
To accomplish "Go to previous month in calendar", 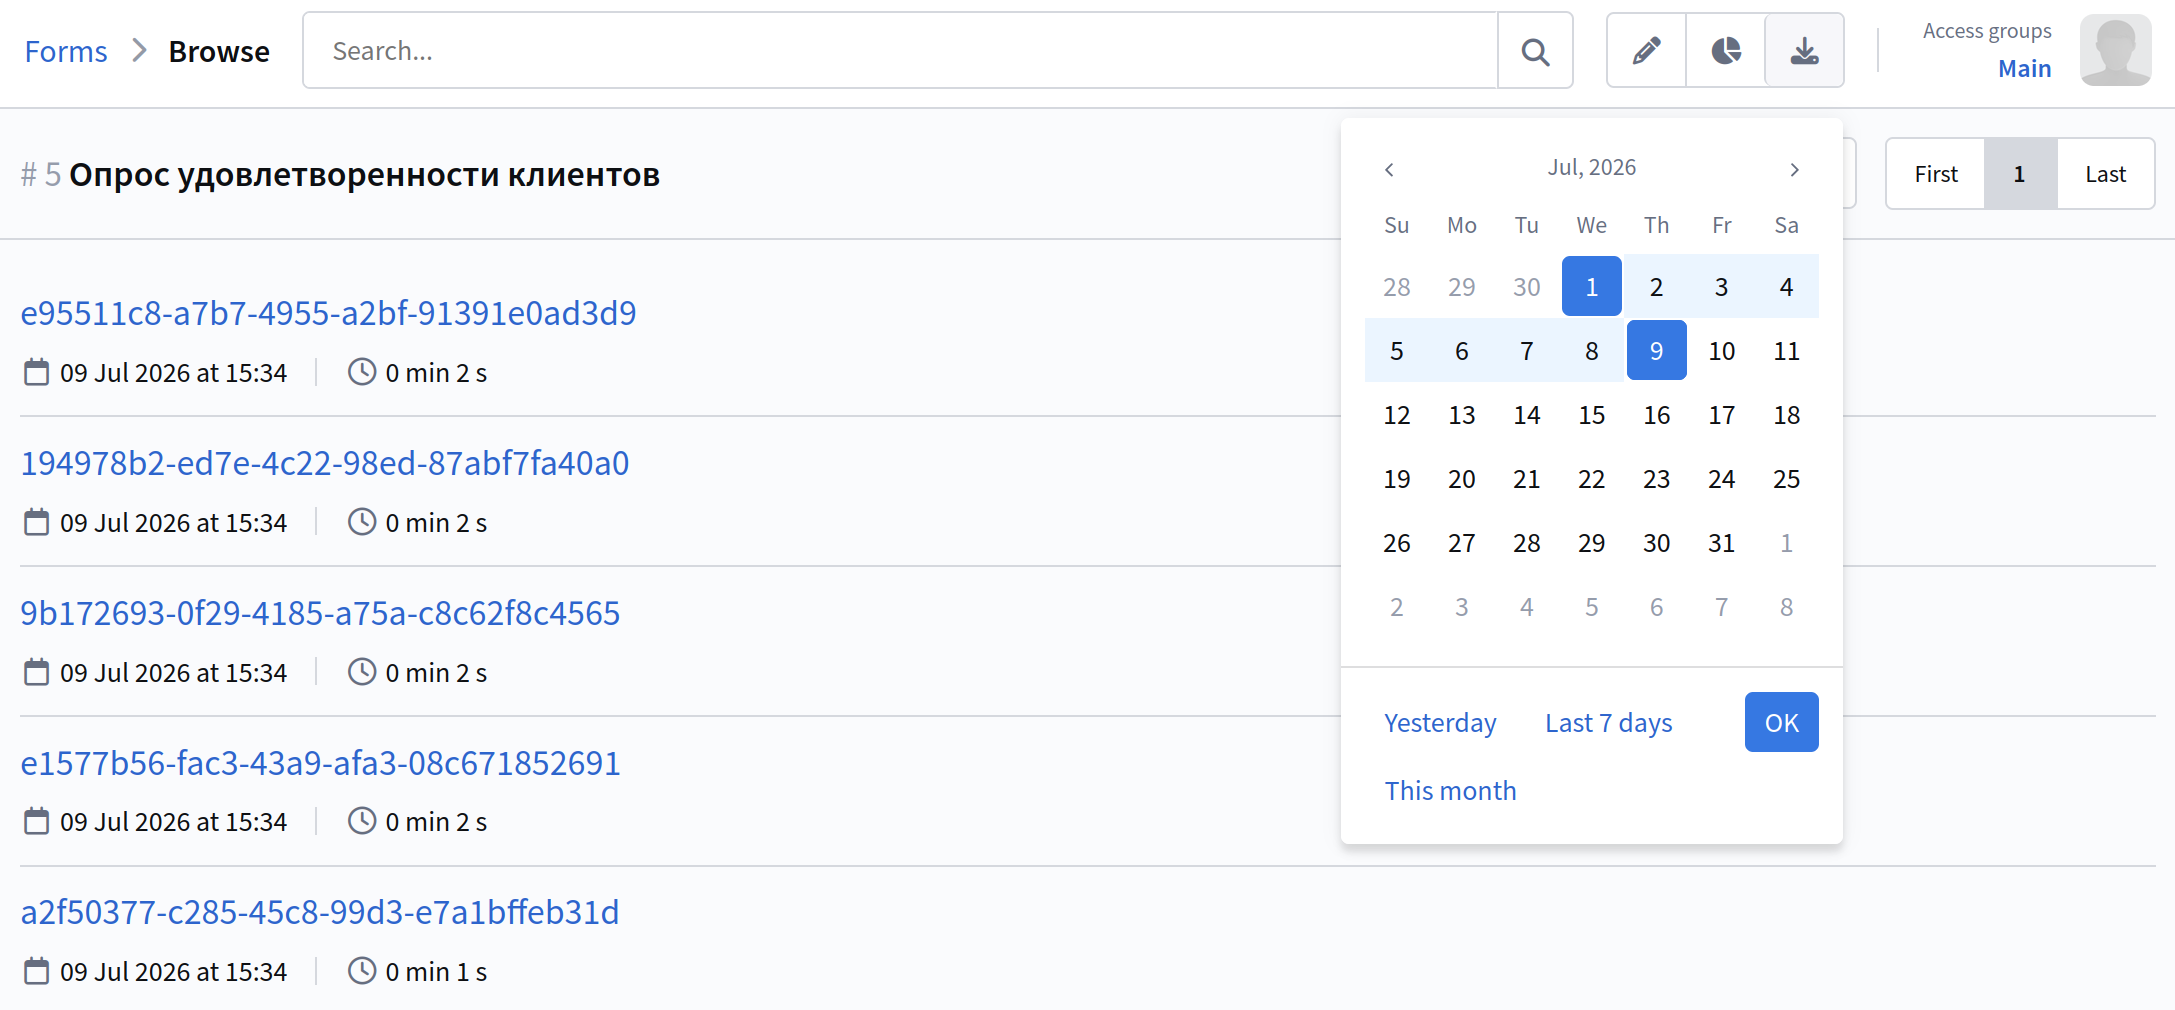I will click(1389, 169).
